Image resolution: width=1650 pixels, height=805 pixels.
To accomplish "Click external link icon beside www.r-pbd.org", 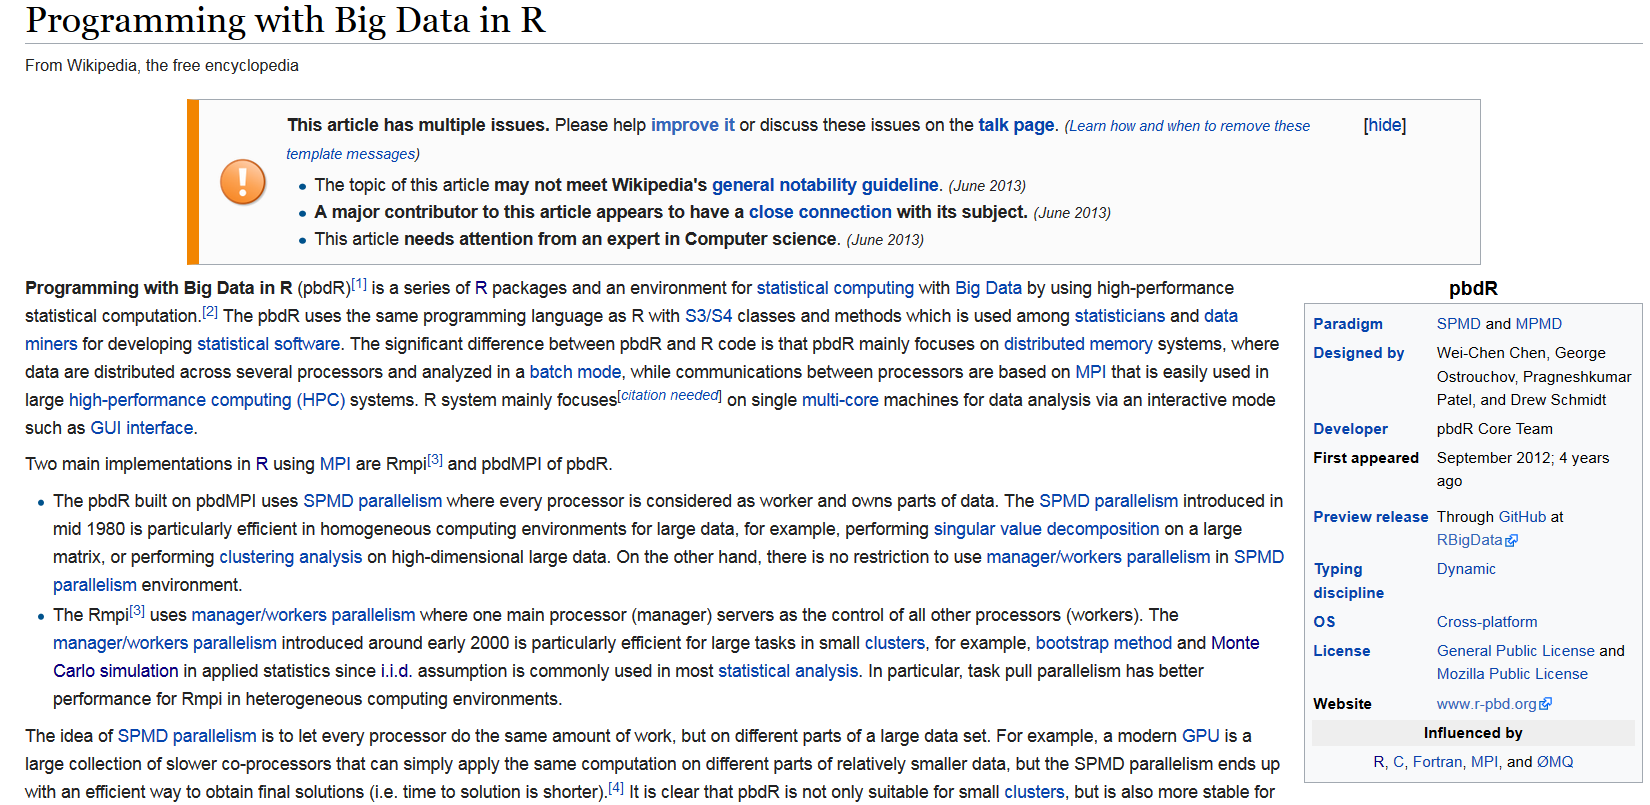I will [x=1546, y=704].
